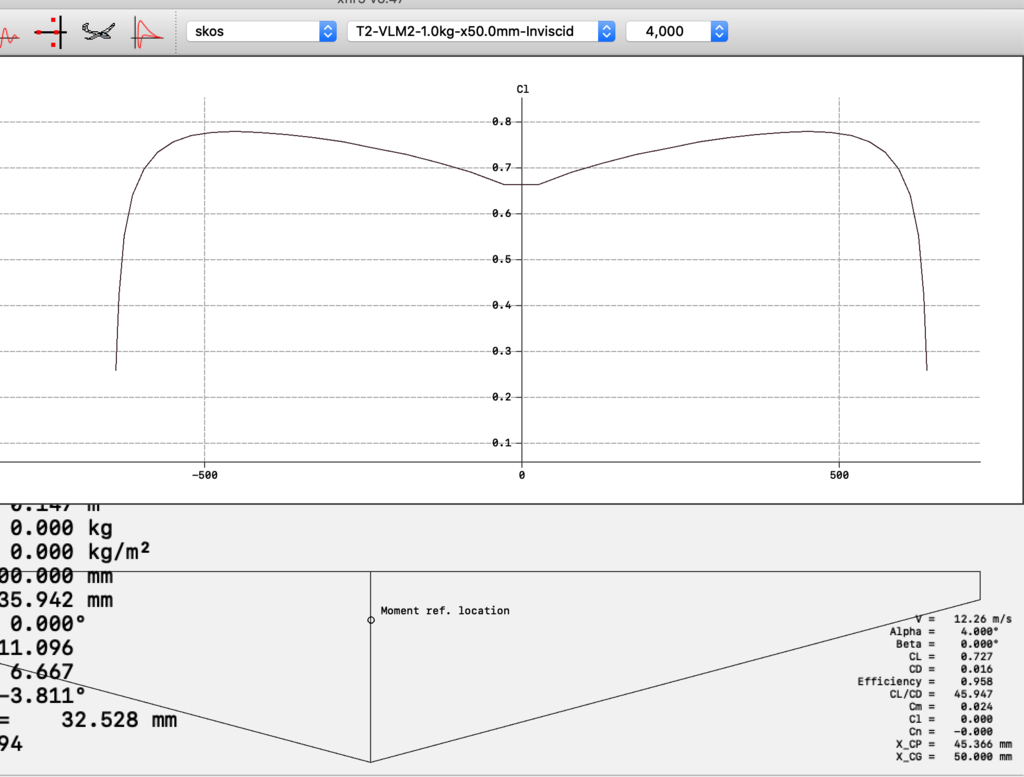Select the foil direct design icon

tap(48, 33)
